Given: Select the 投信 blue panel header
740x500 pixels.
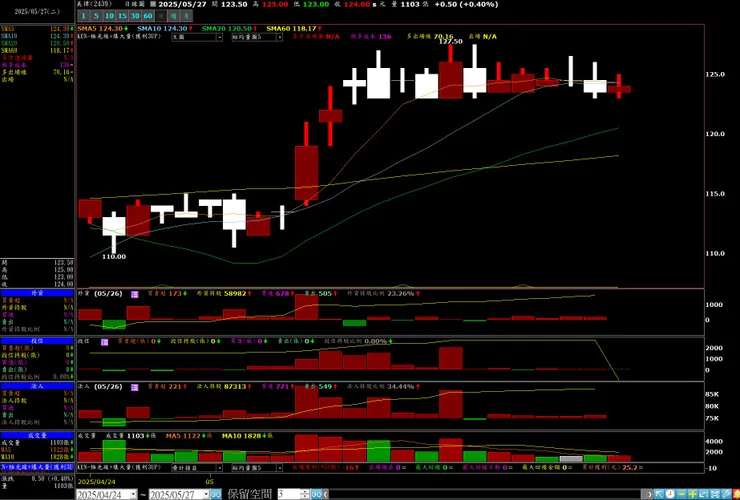Looking at the screenshot, I should [37, 340].
